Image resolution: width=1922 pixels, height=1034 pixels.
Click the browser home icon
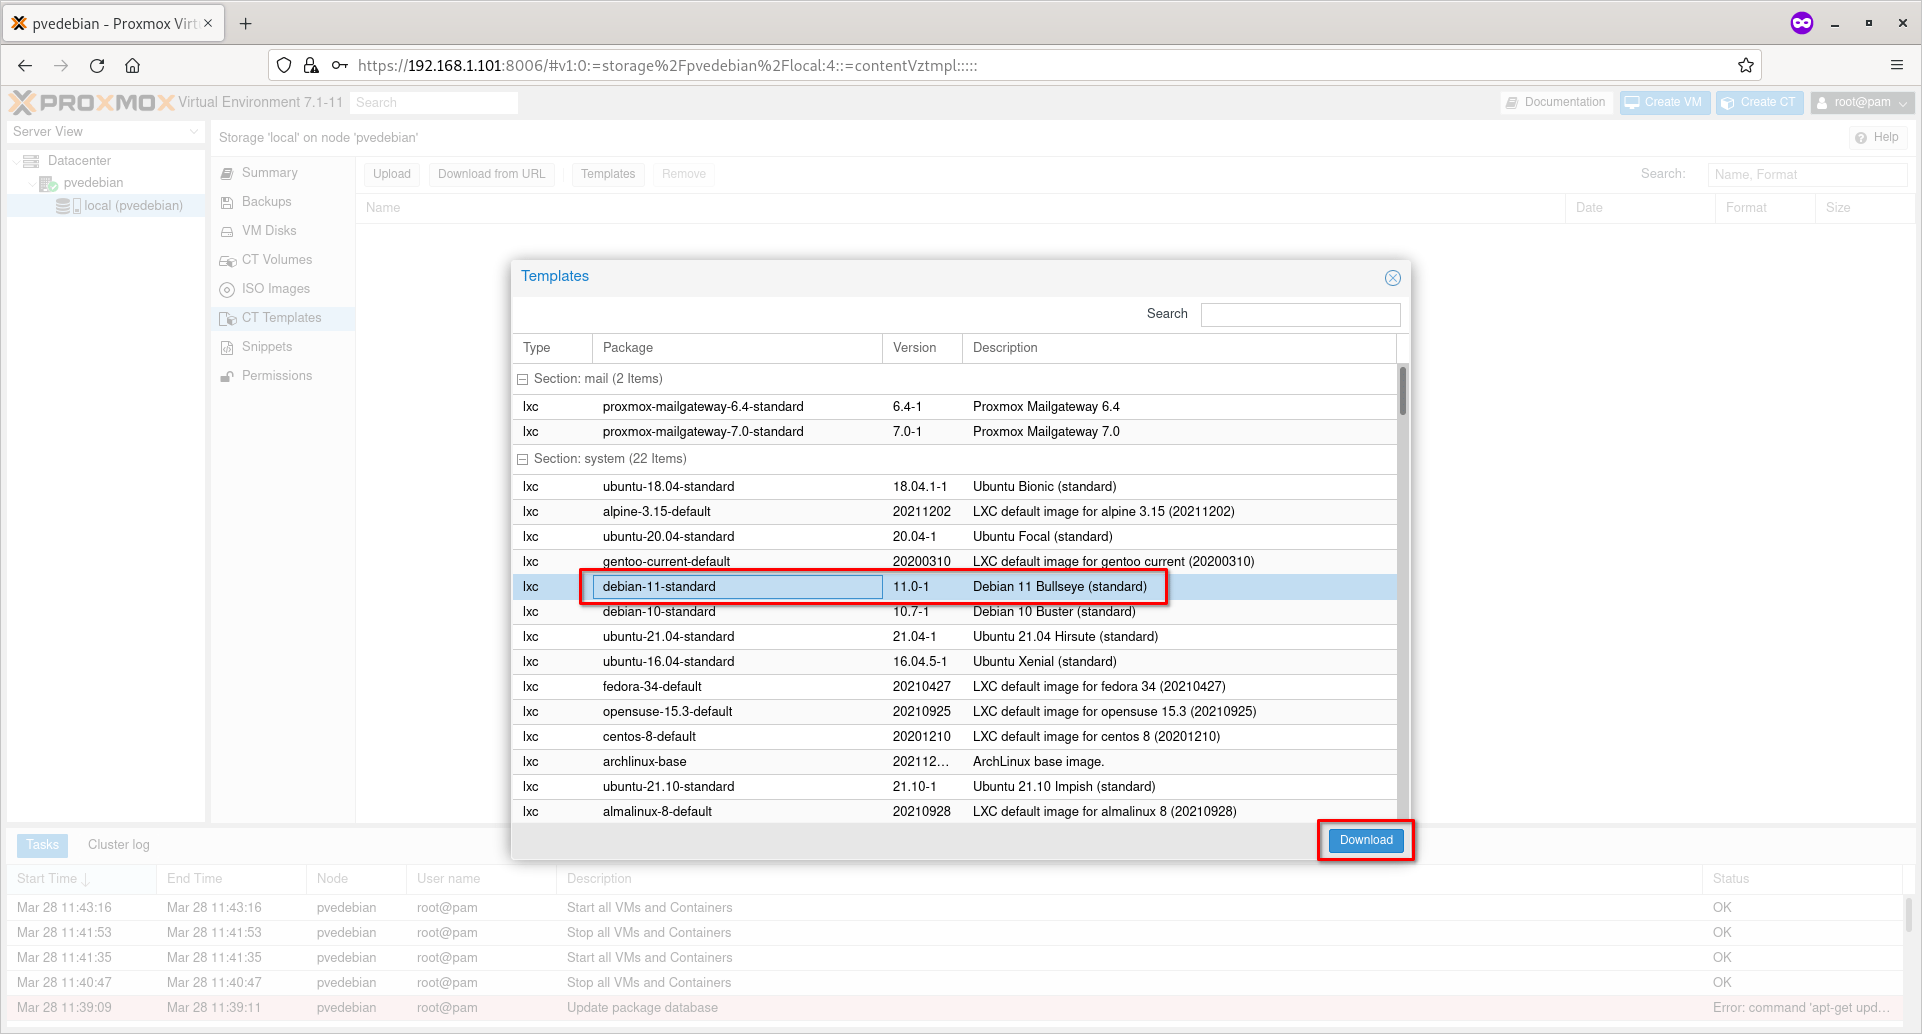pos(132,66)
